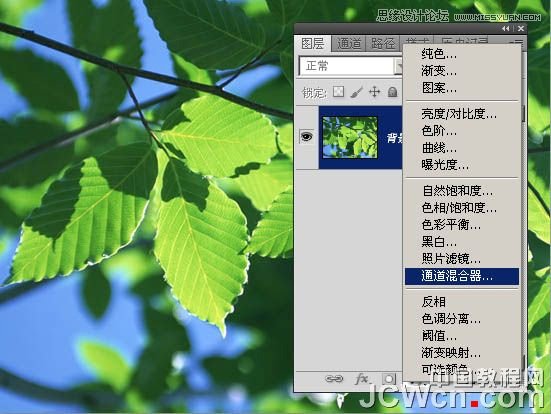Open the layer style fx icon

(x=362, y=379)
